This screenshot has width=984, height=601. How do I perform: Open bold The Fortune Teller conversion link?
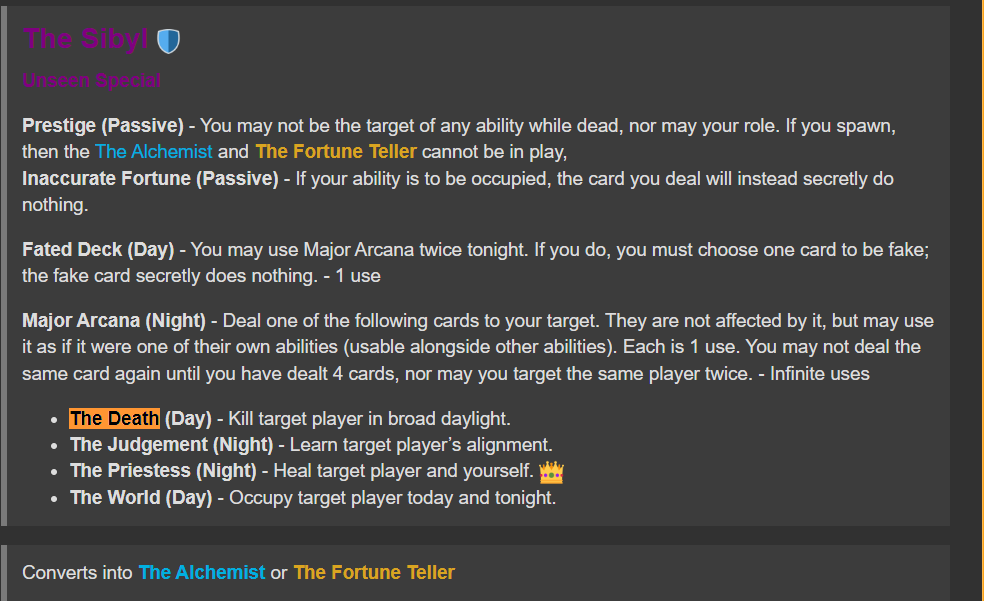pos(374,573)
